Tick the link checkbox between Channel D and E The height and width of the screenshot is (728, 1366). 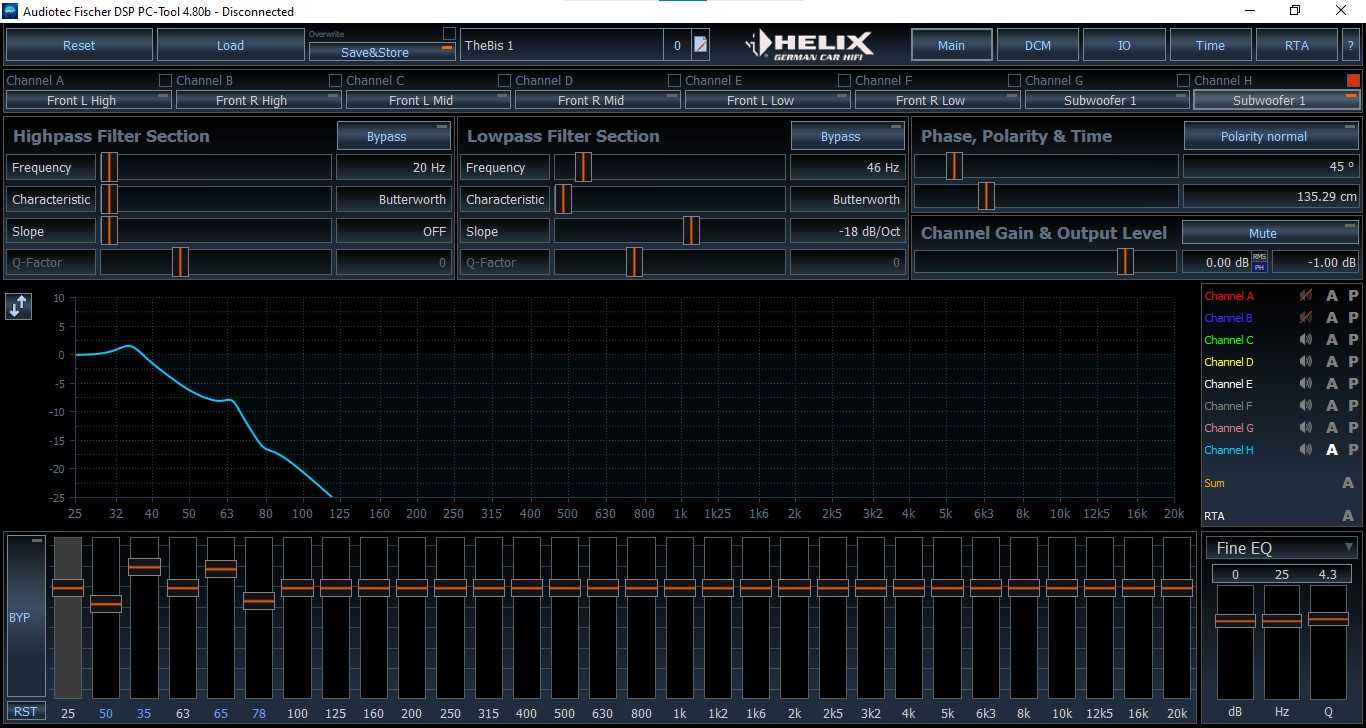click(674, 80)
